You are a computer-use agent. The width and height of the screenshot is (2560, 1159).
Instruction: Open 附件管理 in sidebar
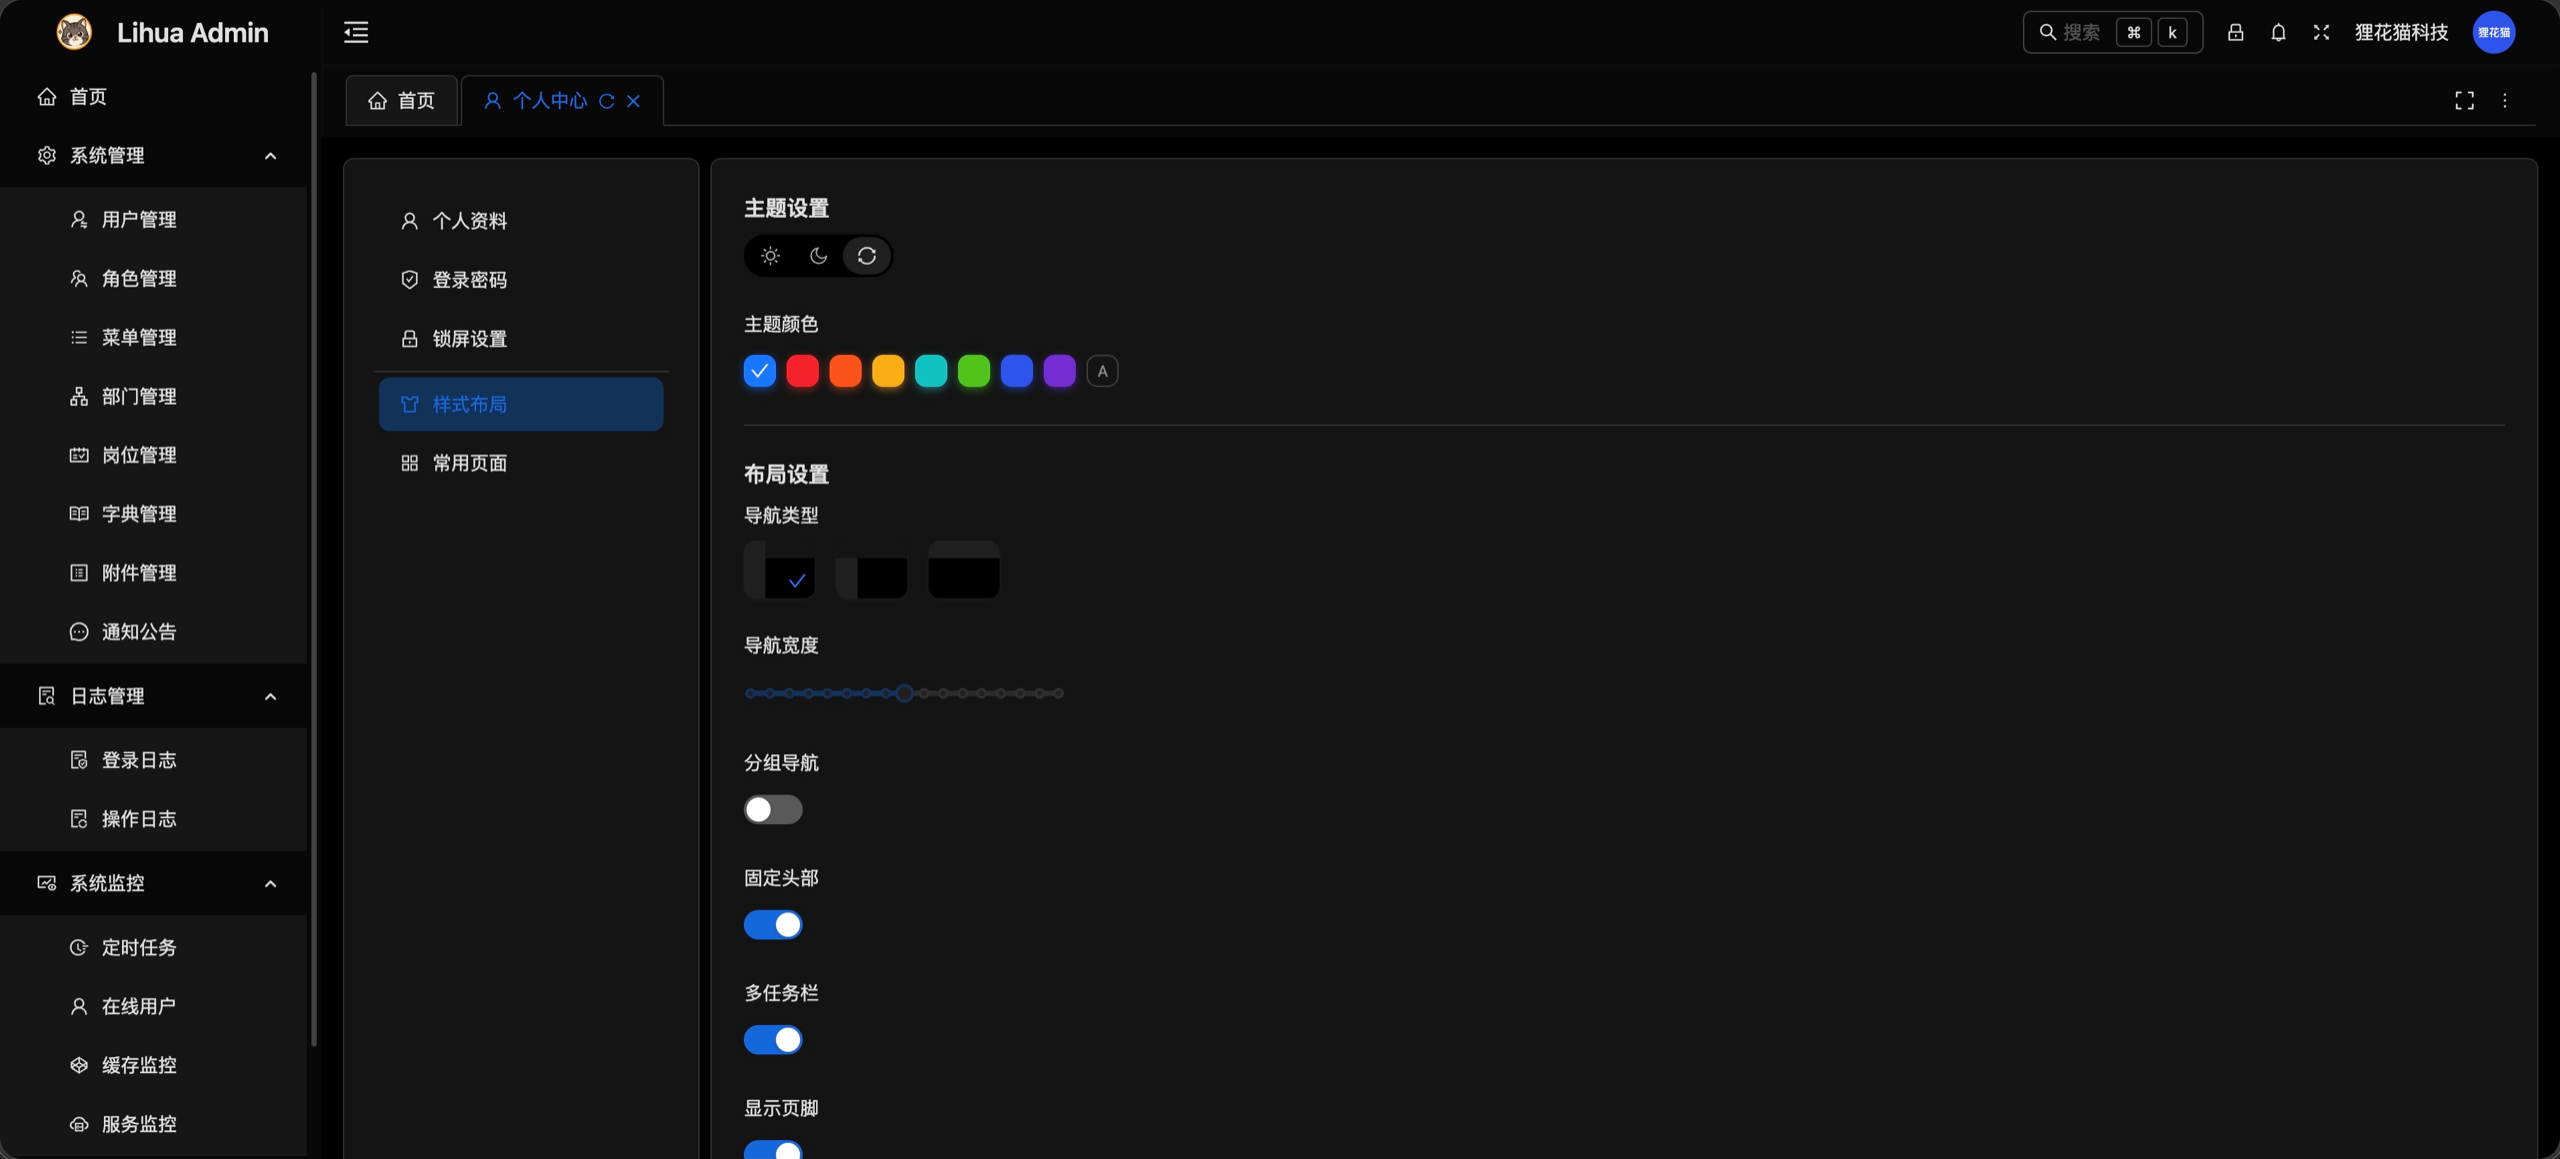[154, 573]
